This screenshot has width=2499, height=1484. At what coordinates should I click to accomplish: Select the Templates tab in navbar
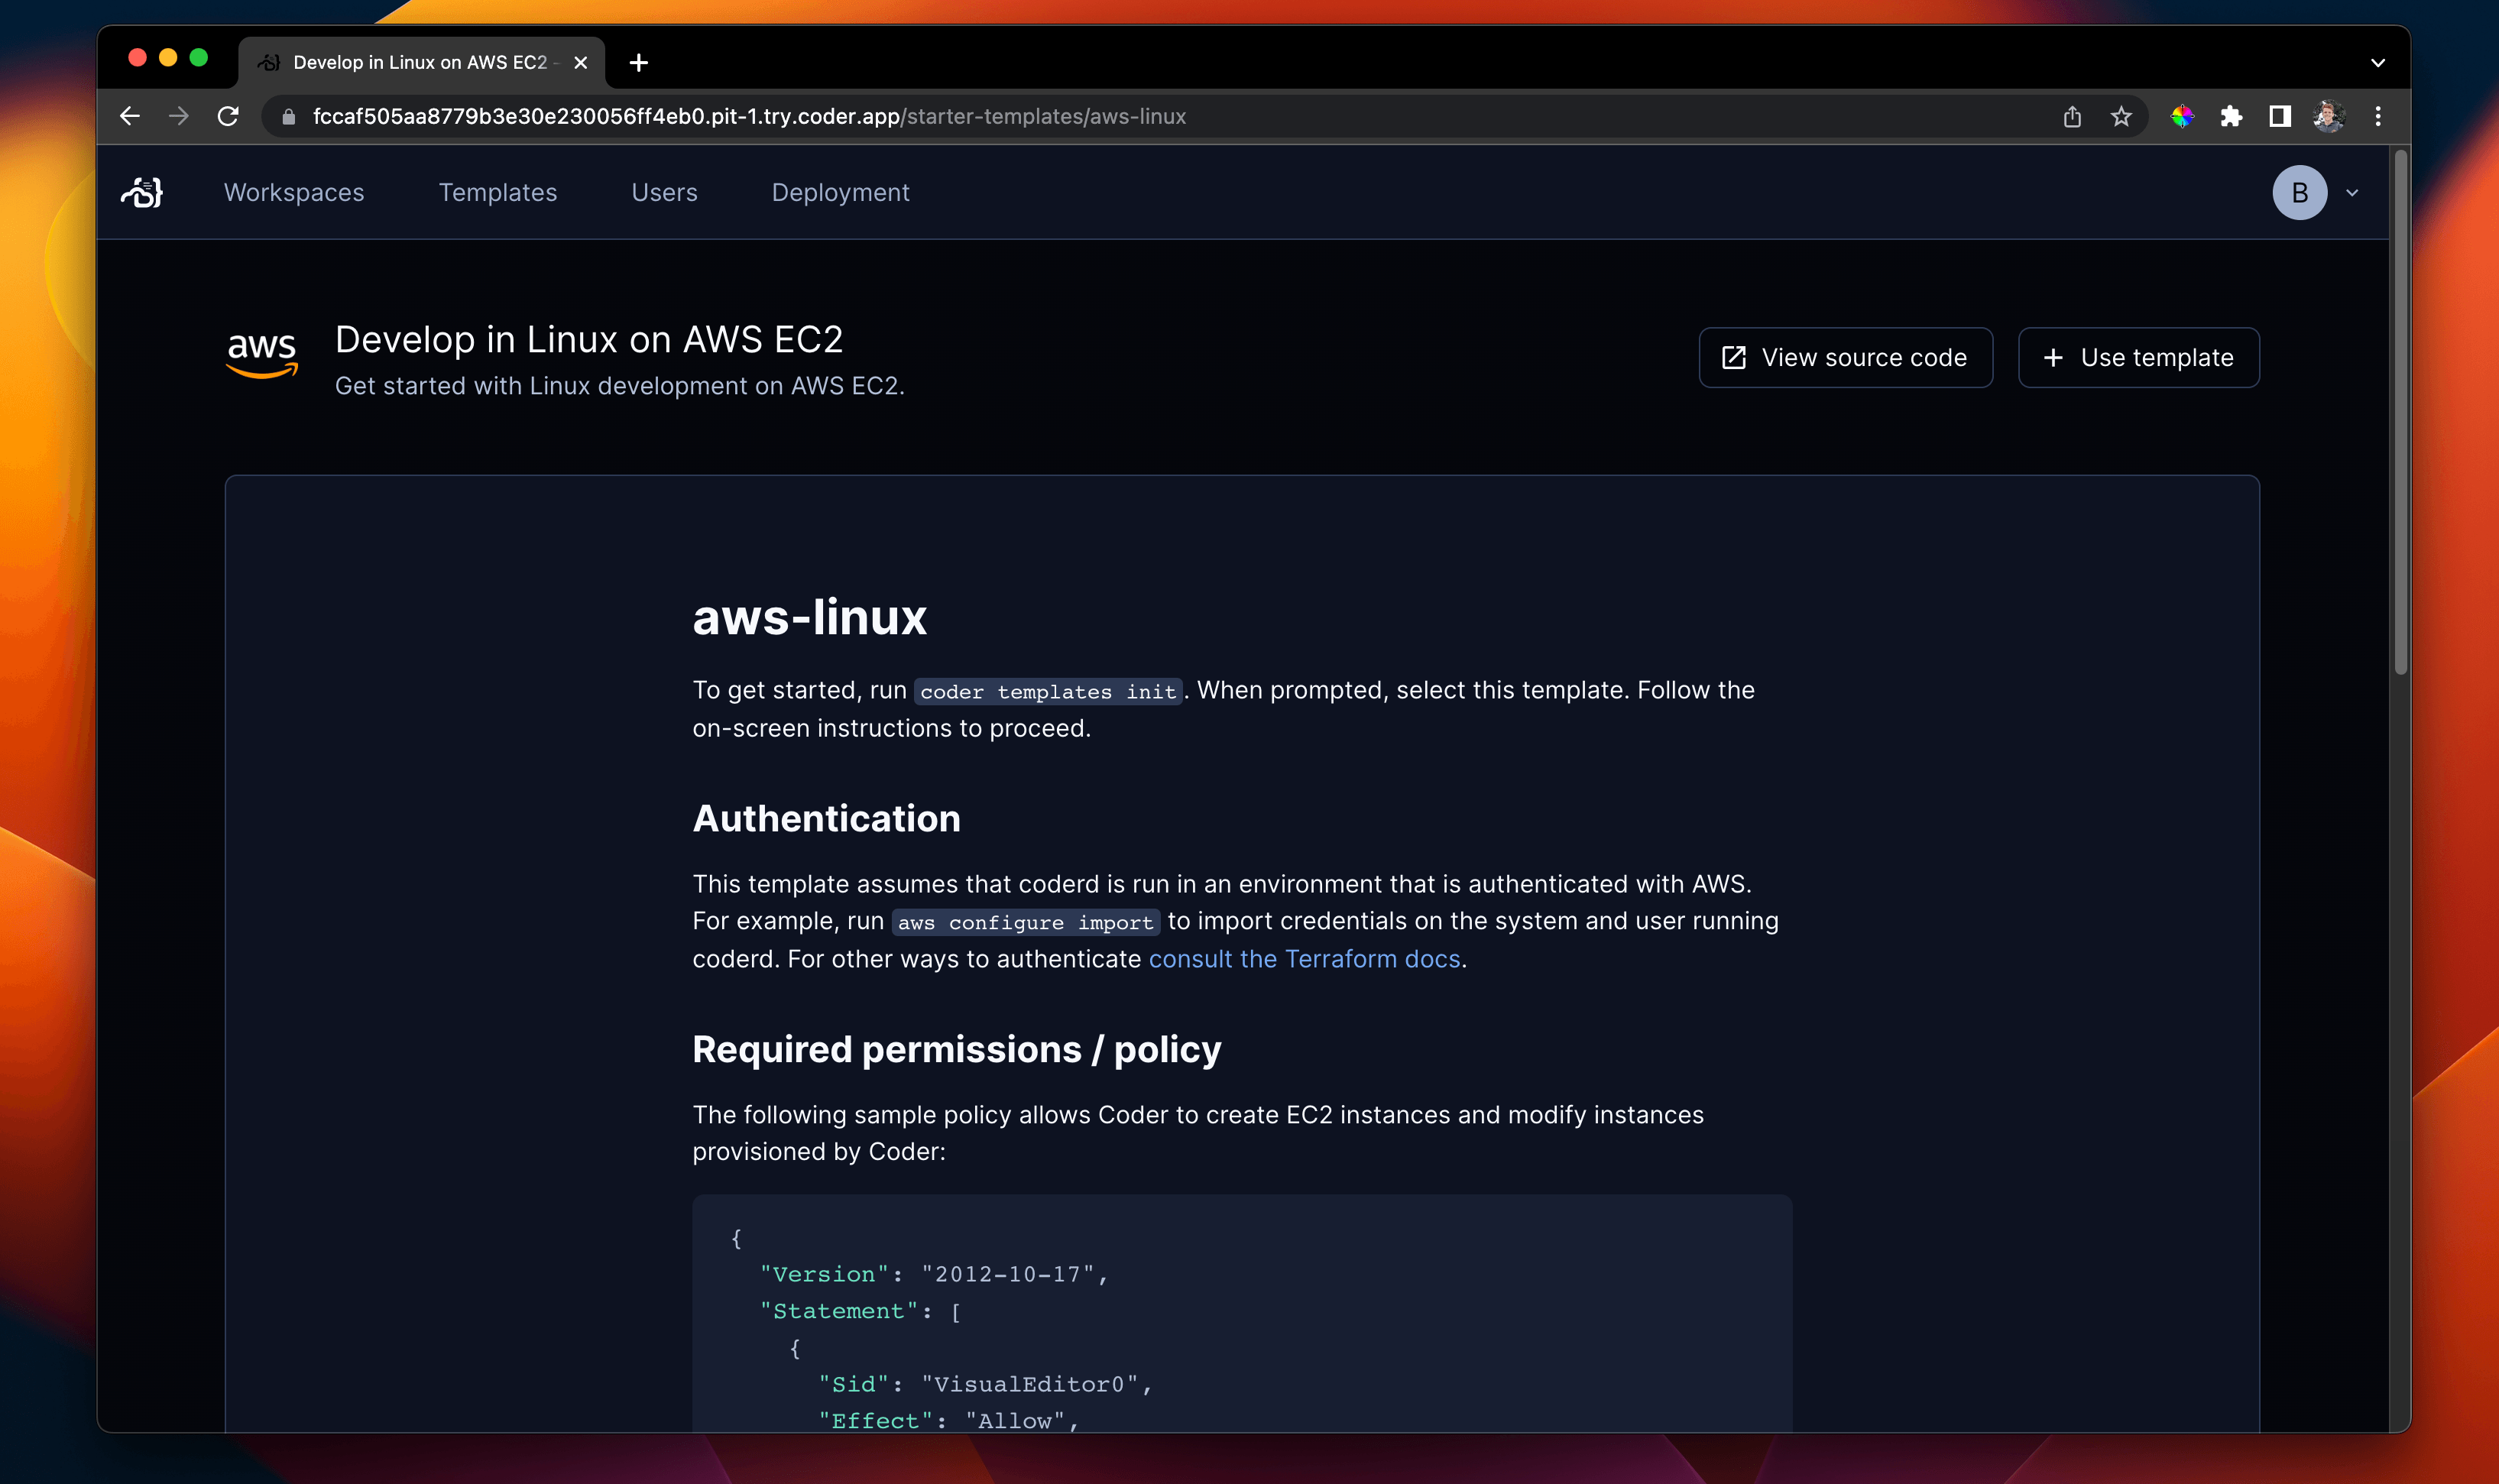click(x=498, y=191)
